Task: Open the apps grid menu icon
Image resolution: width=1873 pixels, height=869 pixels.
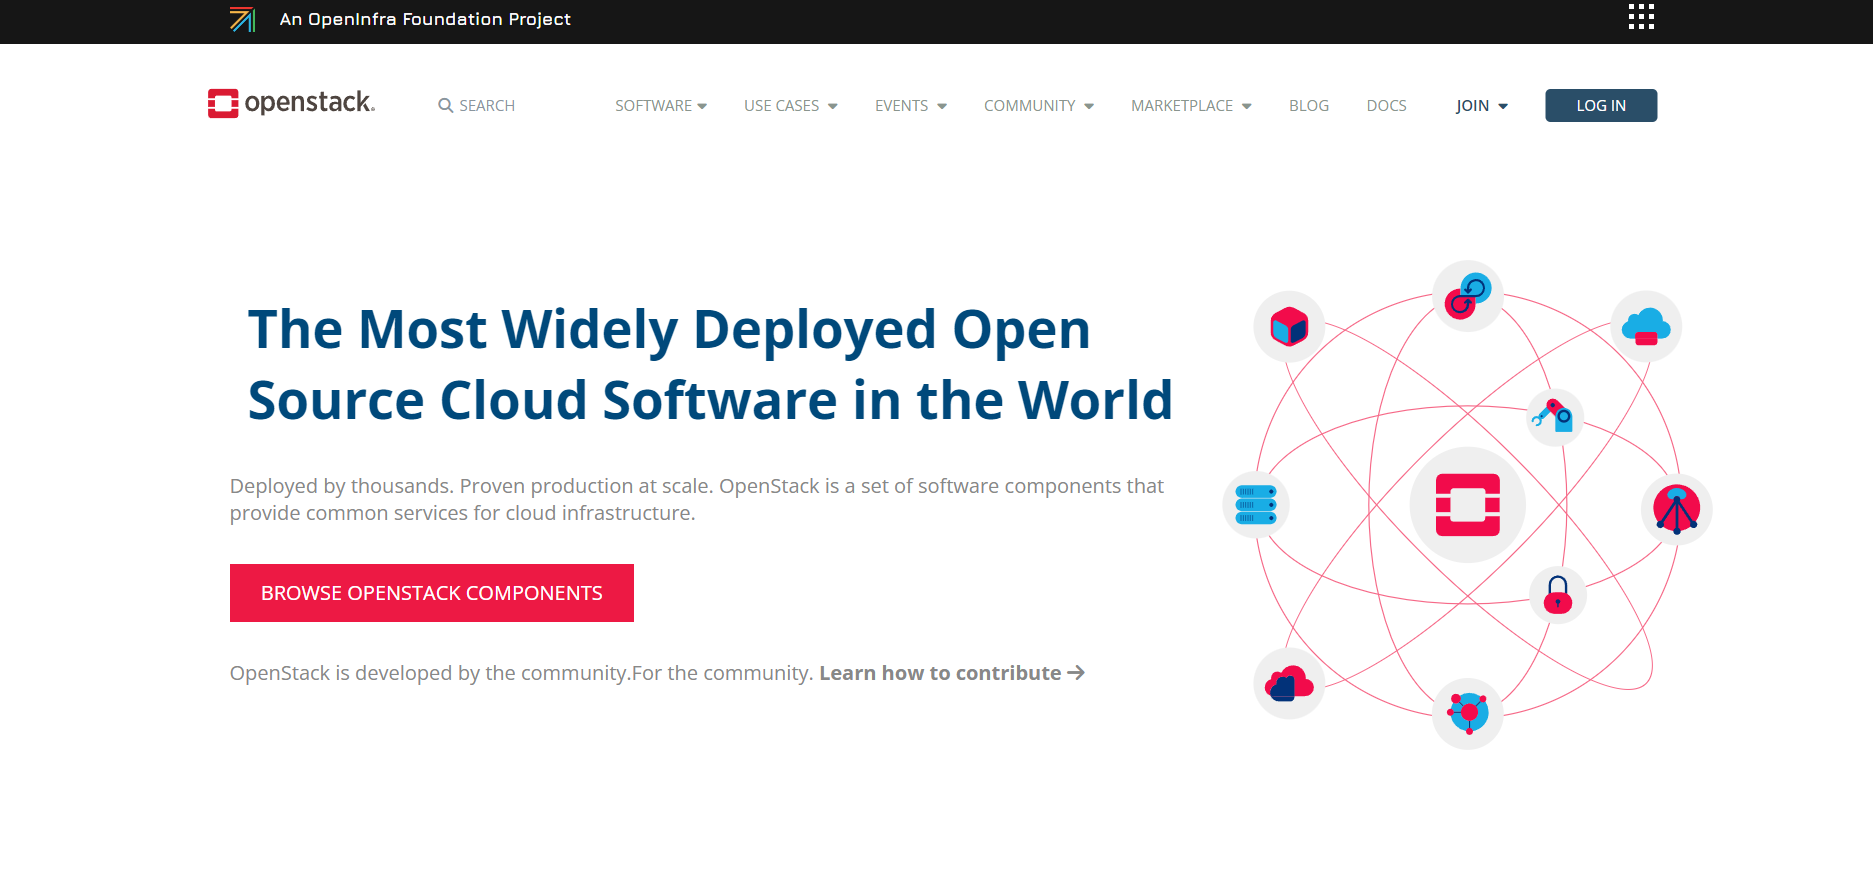Action: [1641, 17]
